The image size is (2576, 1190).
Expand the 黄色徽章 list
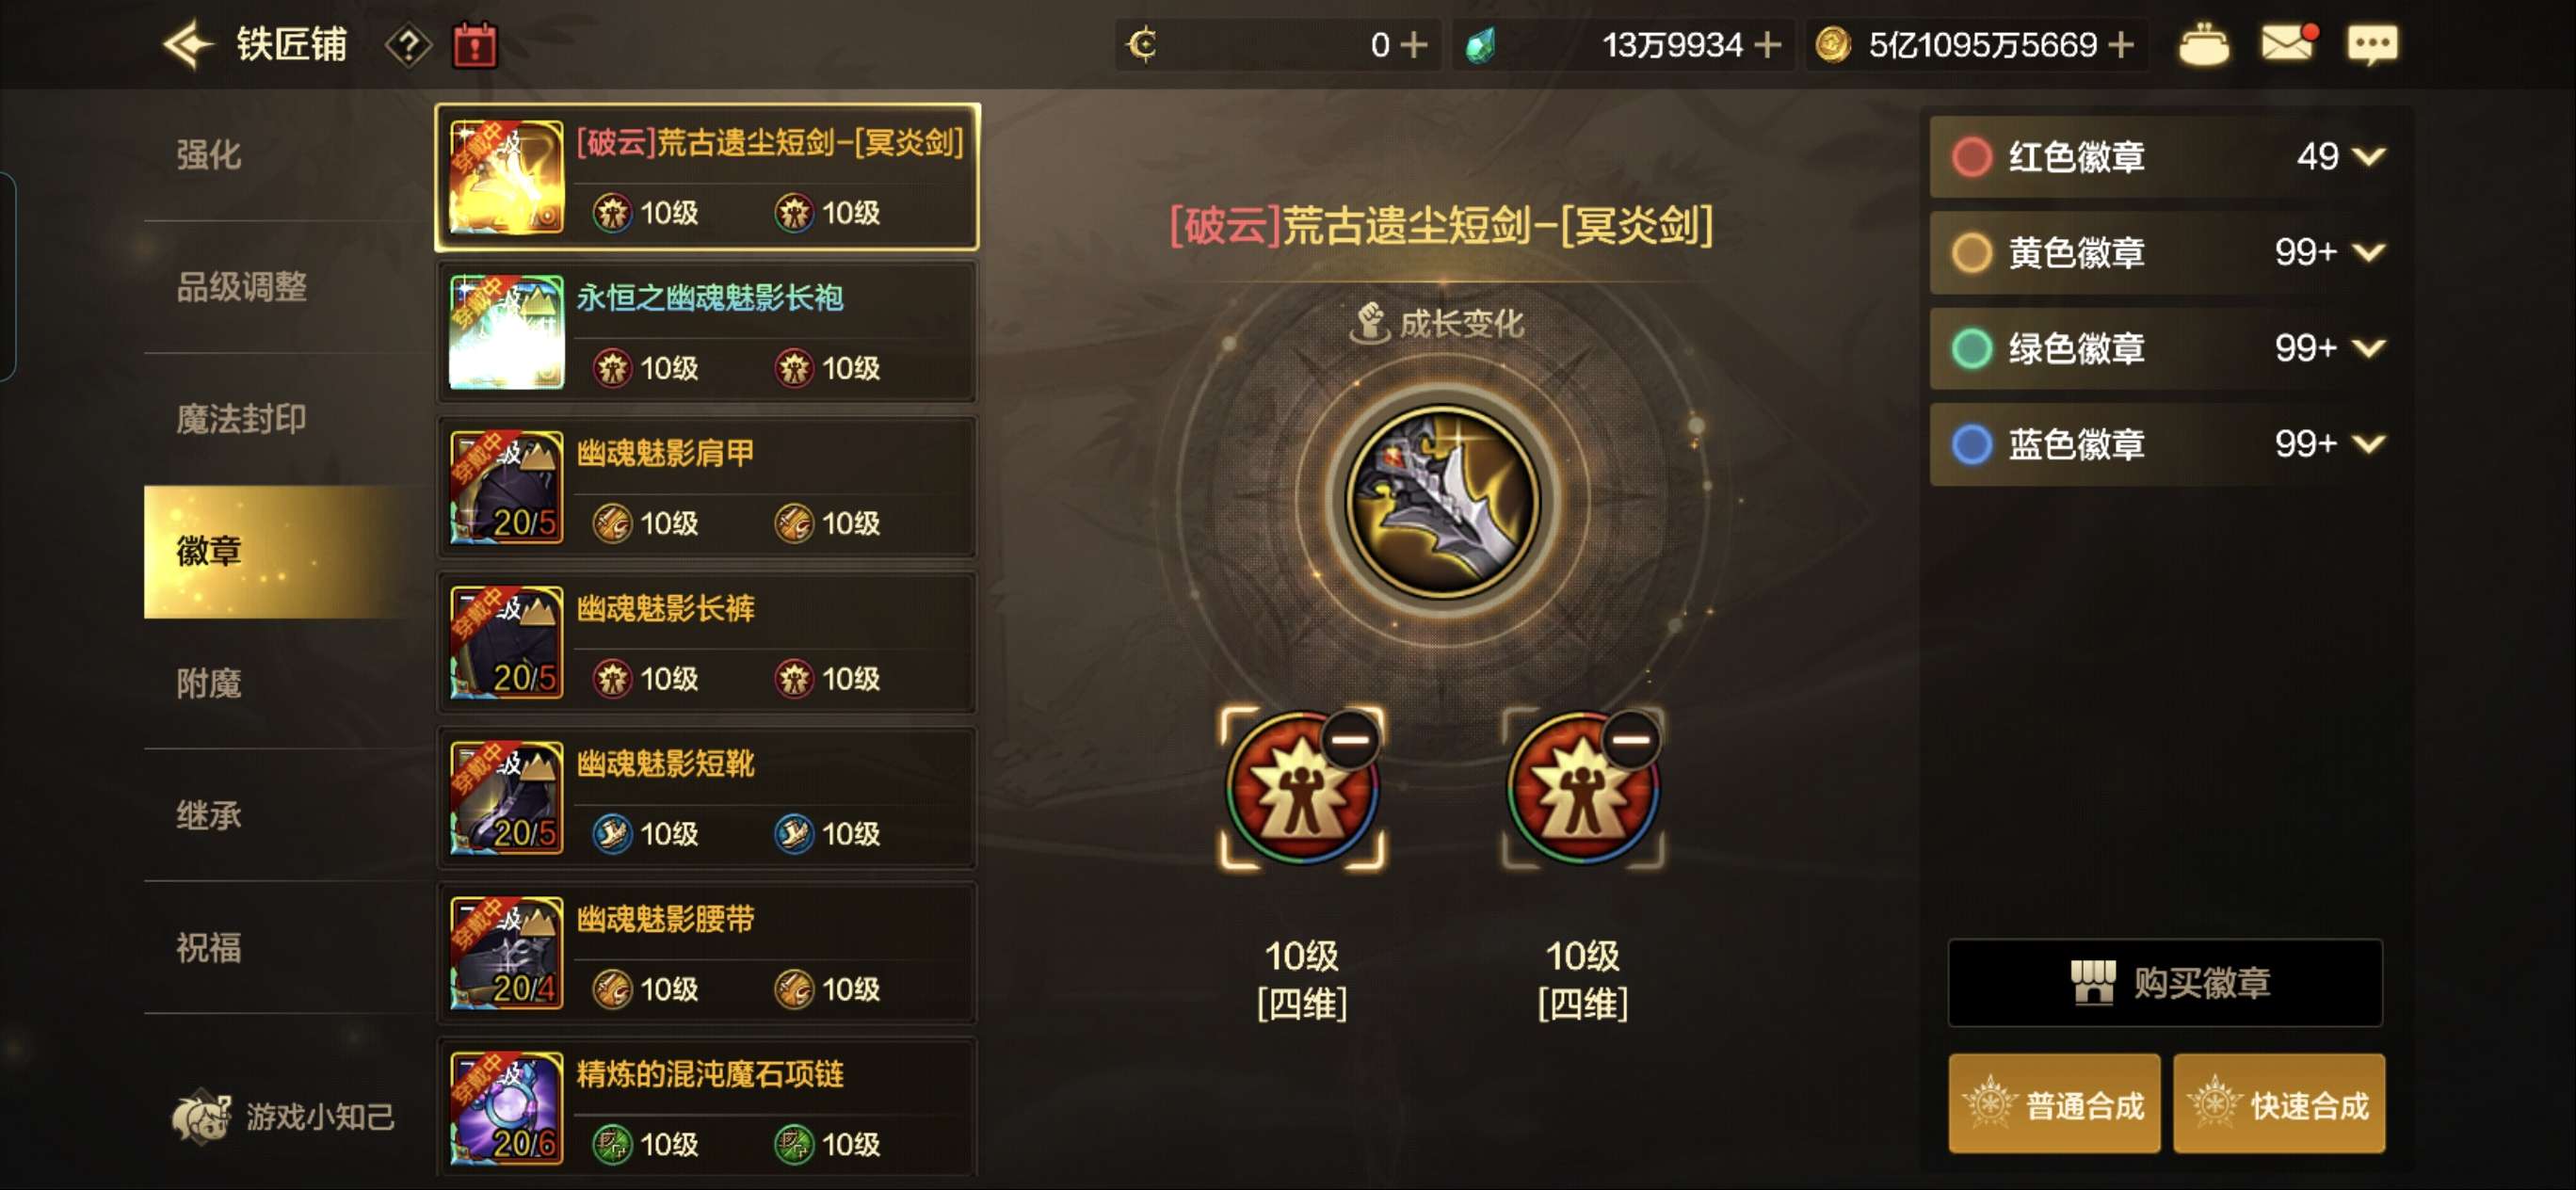coord(2368,252)
